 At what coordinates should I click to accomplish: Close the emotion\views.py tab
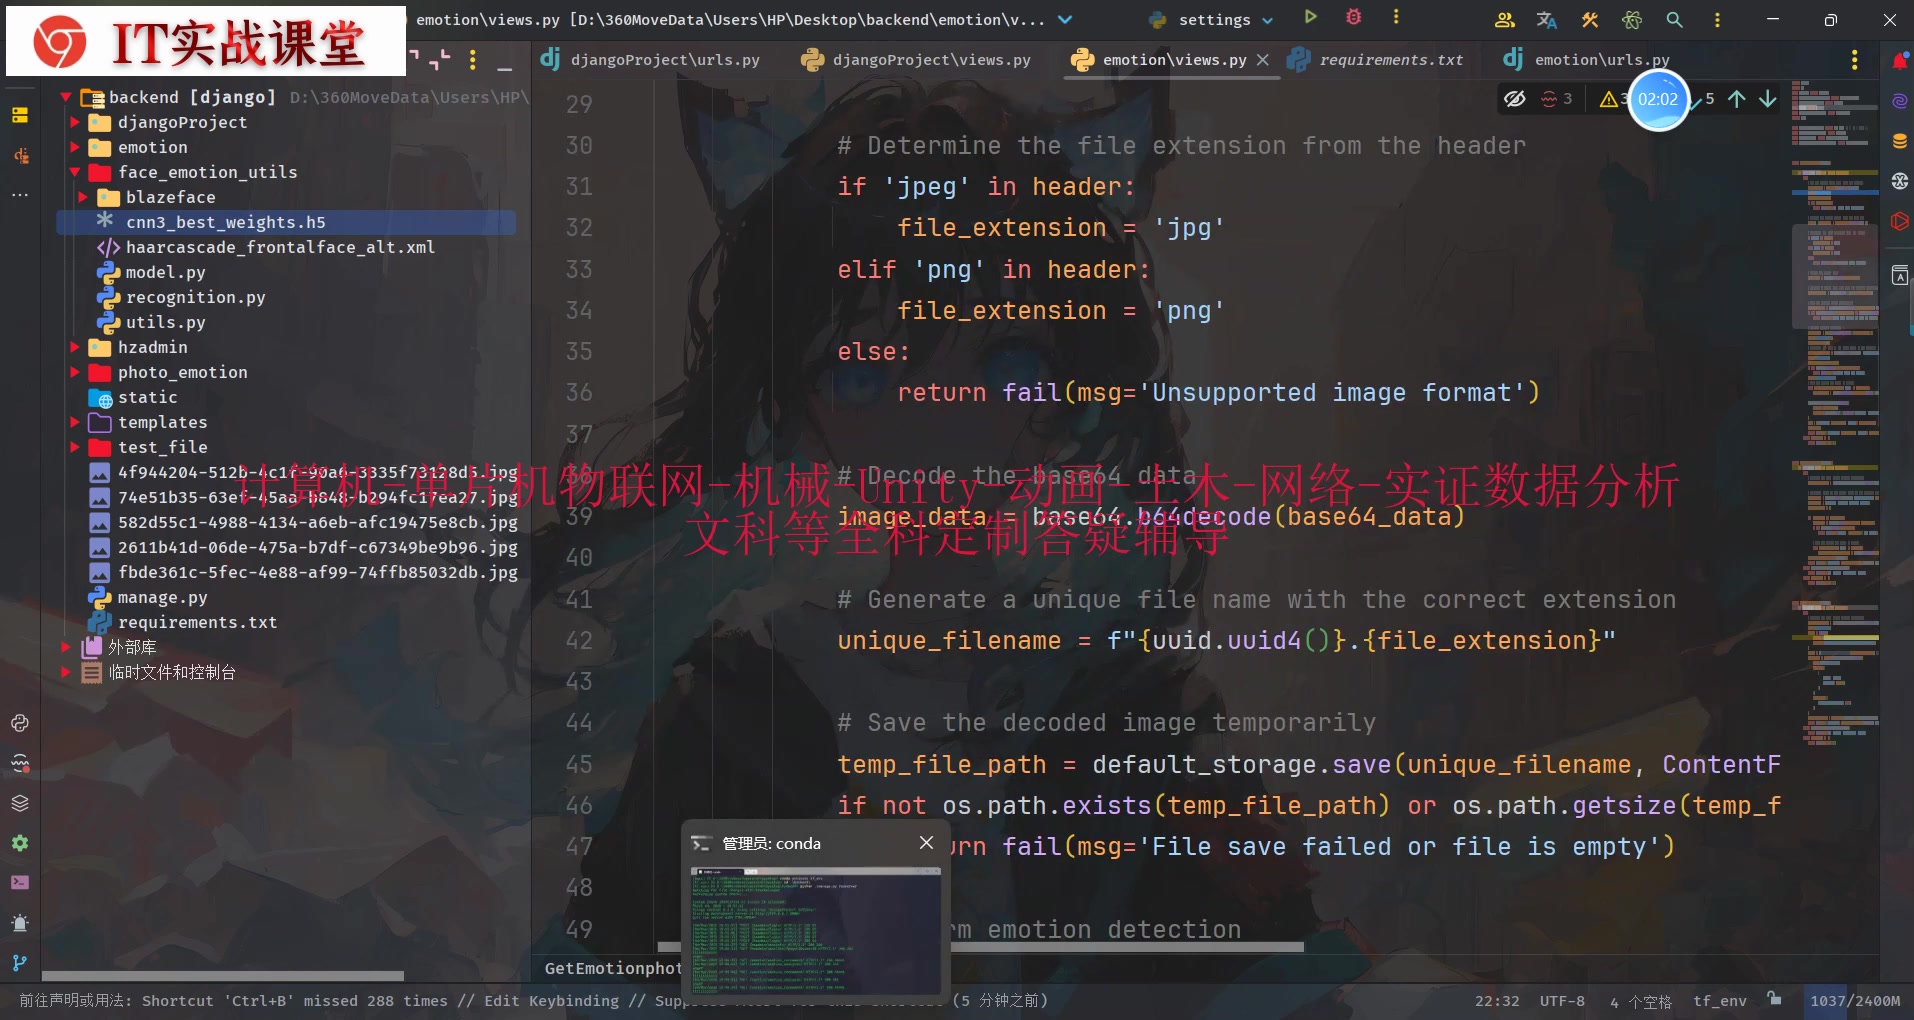1263,60
